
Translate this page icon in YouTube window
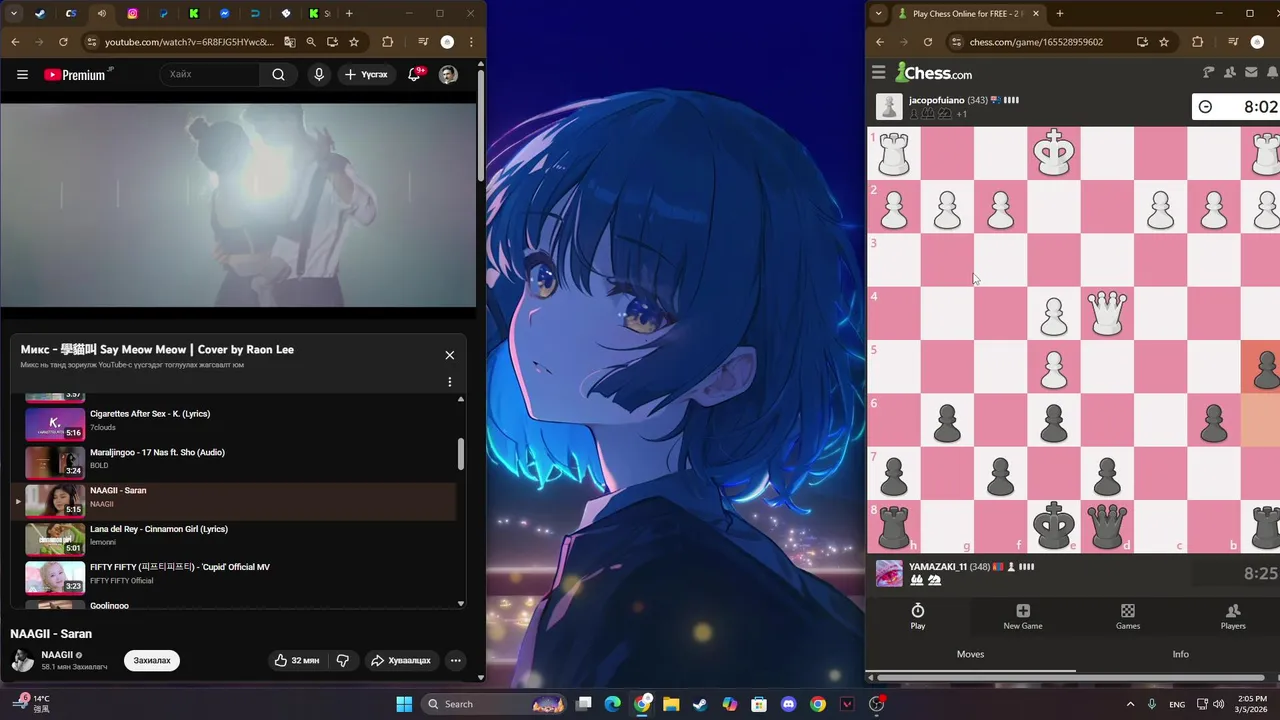pos(289,42)
